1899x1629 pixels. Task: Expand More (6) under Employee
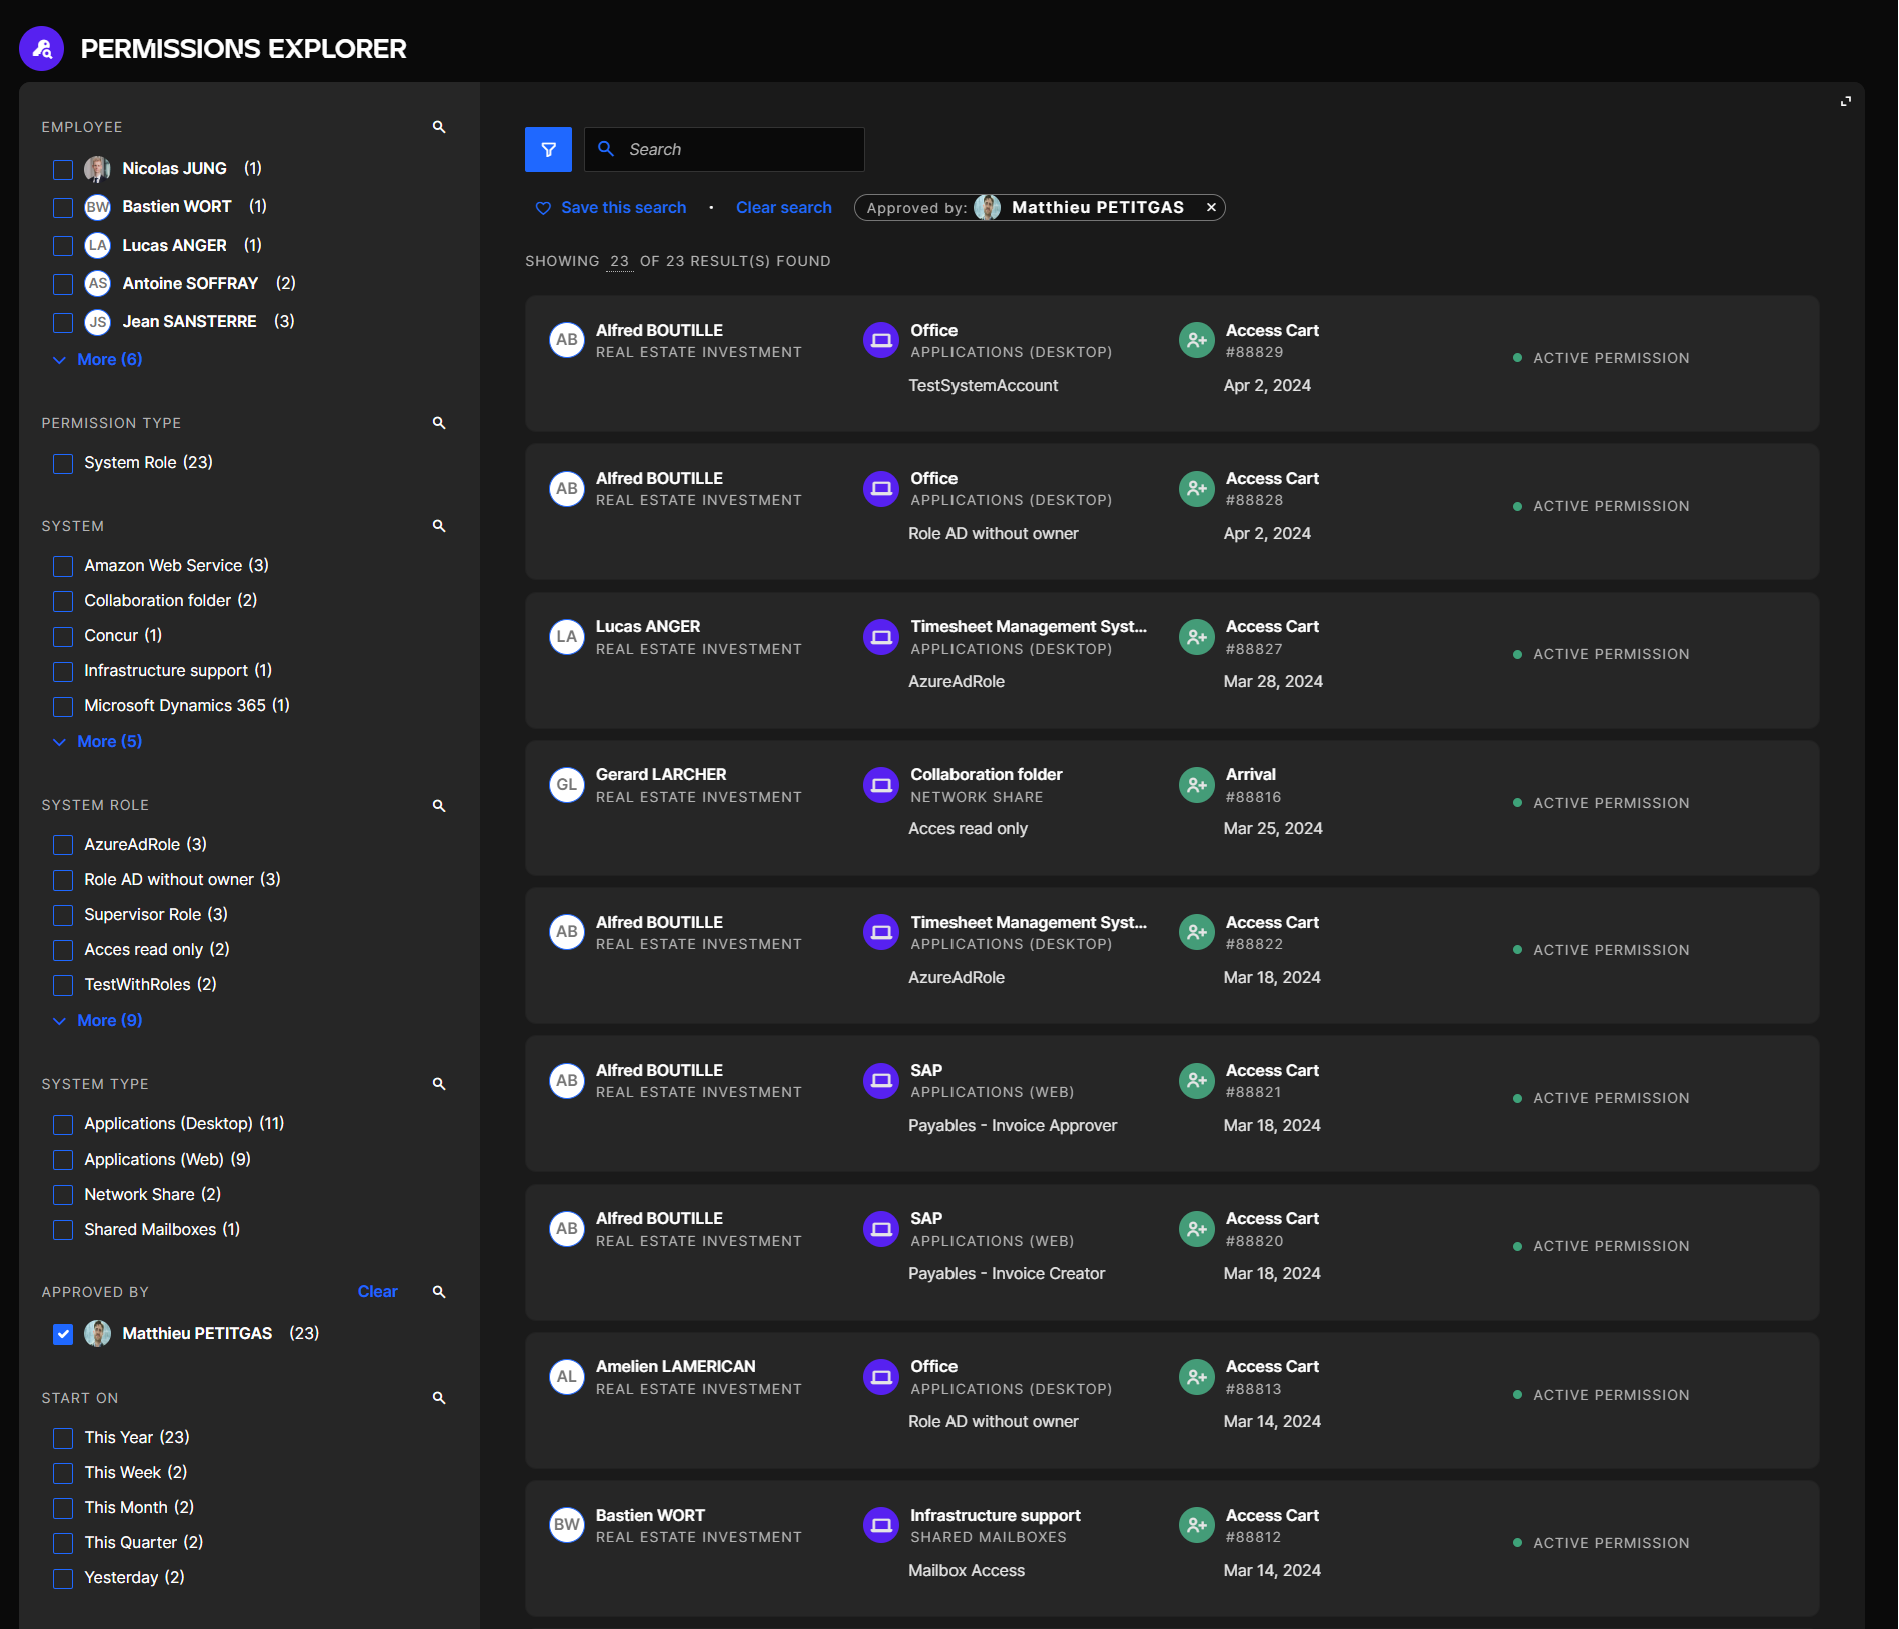109,359
